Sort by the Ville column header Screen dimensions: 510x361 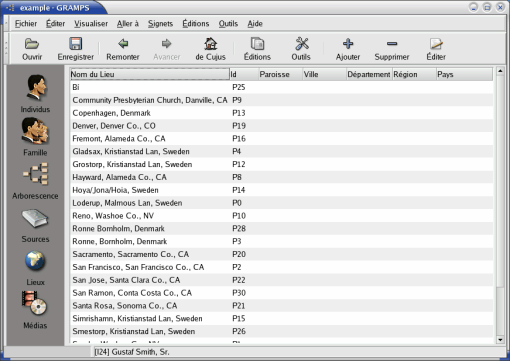tap(324, 74)
